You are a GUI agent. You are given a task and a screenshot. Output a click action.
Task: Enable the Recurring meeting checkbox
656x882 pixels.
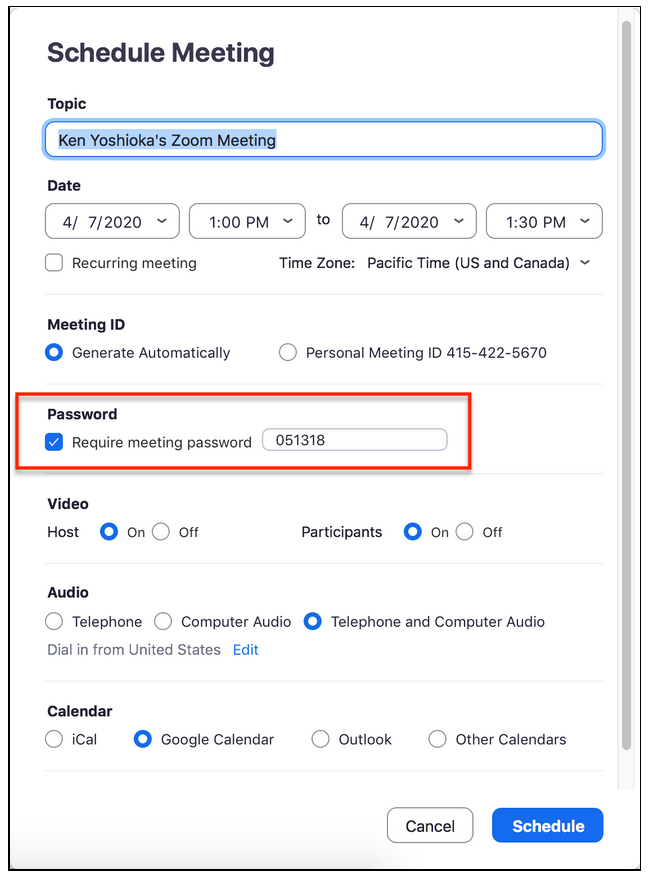[55, 263]
